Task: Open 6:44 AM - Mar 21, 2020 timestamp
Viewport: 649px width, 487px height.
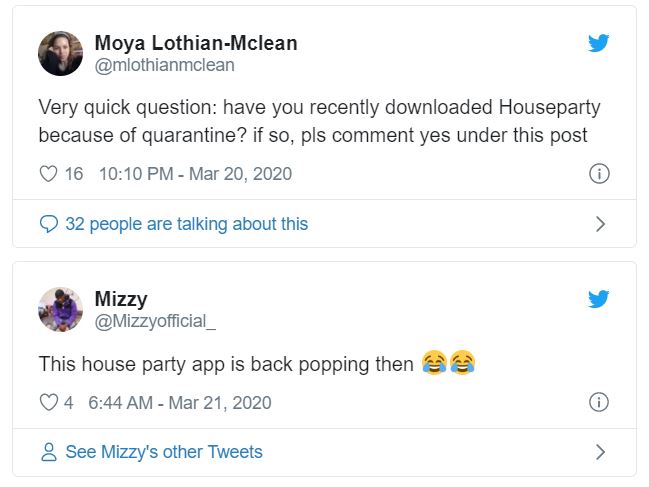Action: [x=180, y=403]
